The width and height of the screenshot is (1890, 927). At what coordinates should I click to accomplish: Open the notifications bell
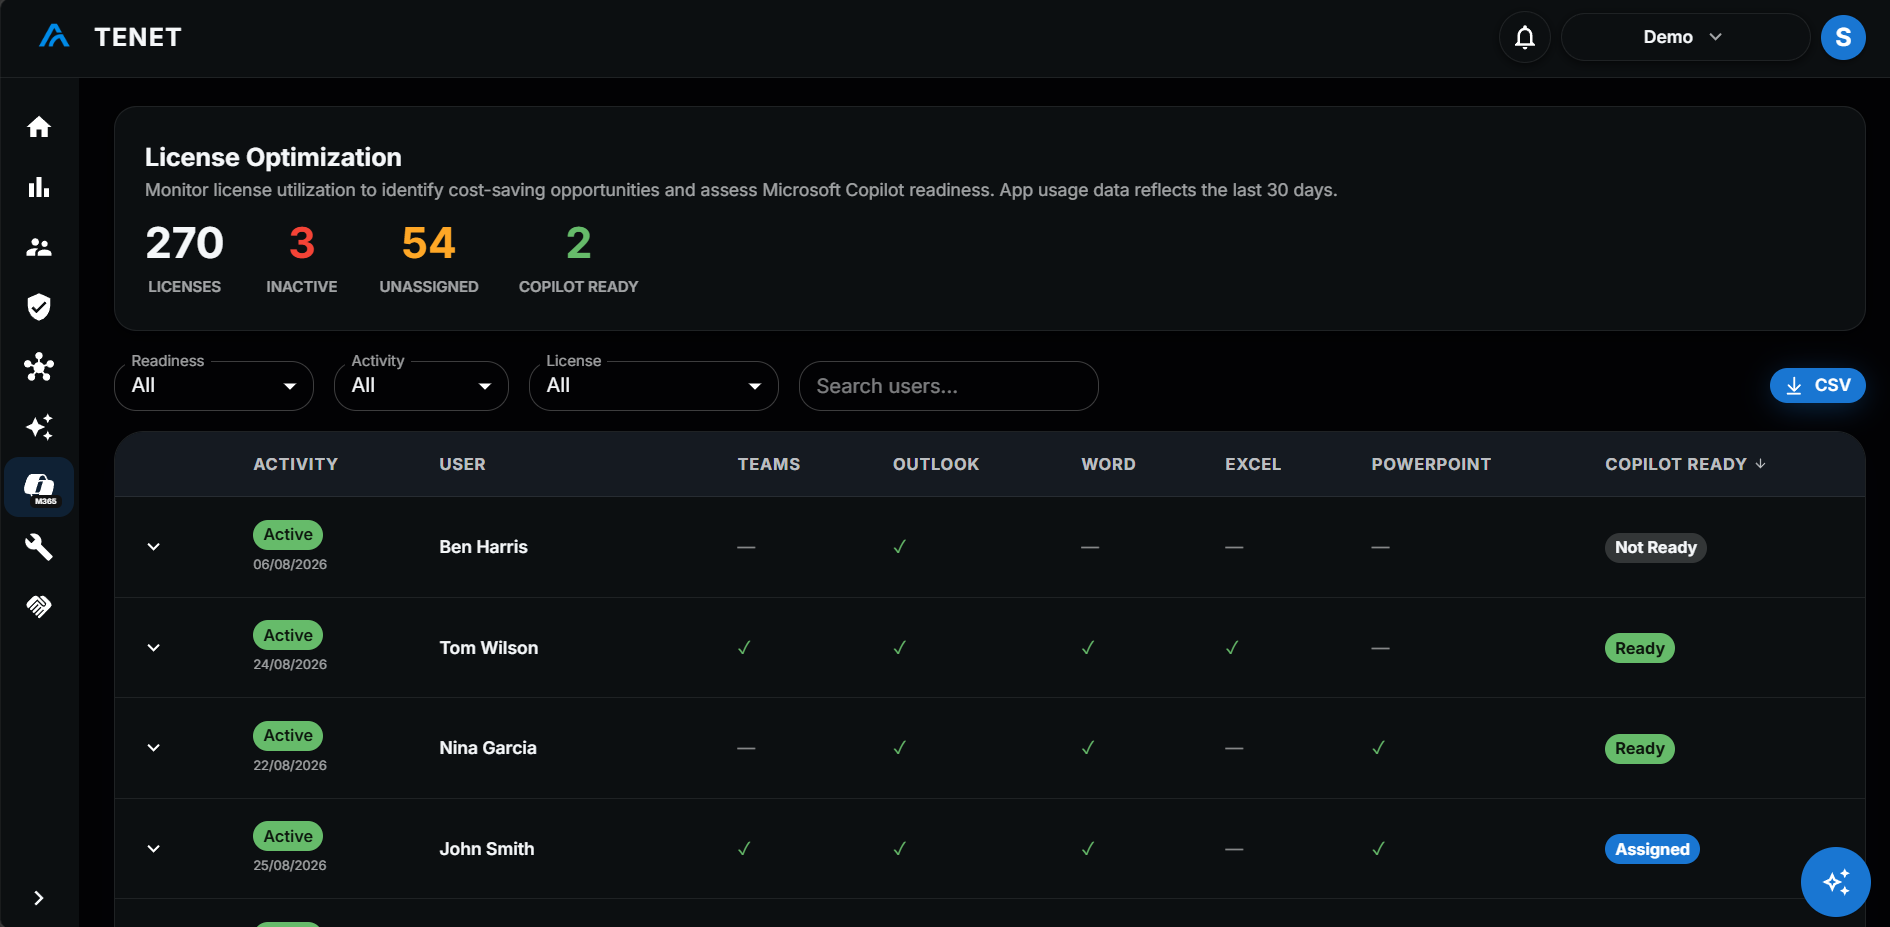pyautogui.click(x=1524, y=37)
